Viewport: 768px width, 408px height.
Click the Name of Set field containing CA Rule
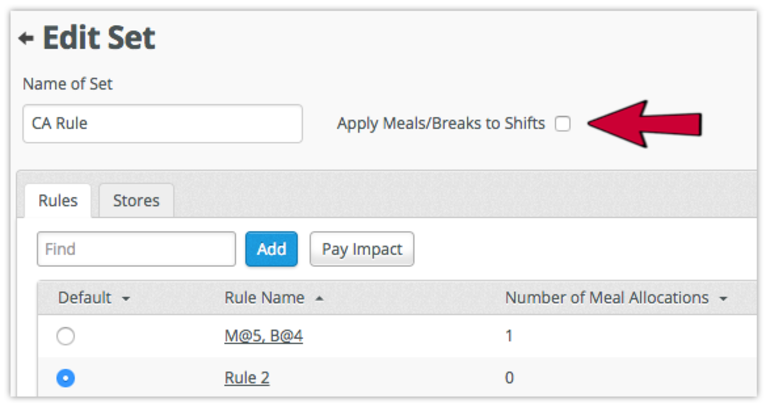pyautogui.click(x=163, y=123)
